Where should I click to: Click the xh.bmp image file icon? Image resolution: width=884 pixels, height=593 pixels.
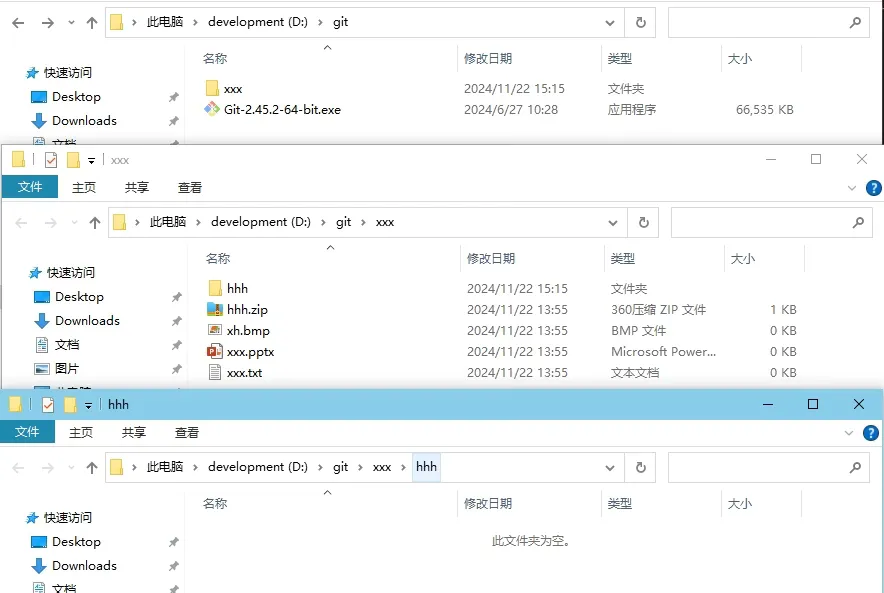click(215, 331)
